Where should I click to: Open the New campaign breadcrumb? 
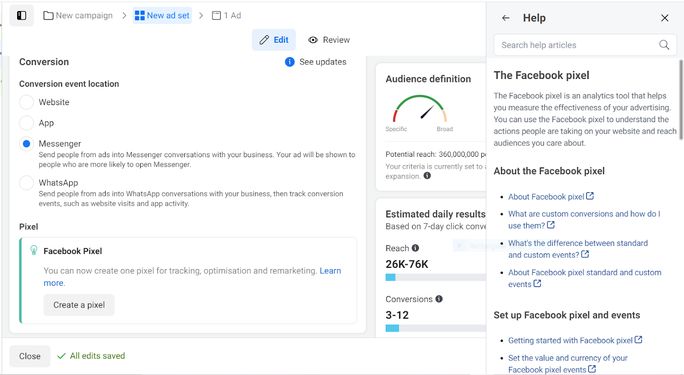click(78, 15)
